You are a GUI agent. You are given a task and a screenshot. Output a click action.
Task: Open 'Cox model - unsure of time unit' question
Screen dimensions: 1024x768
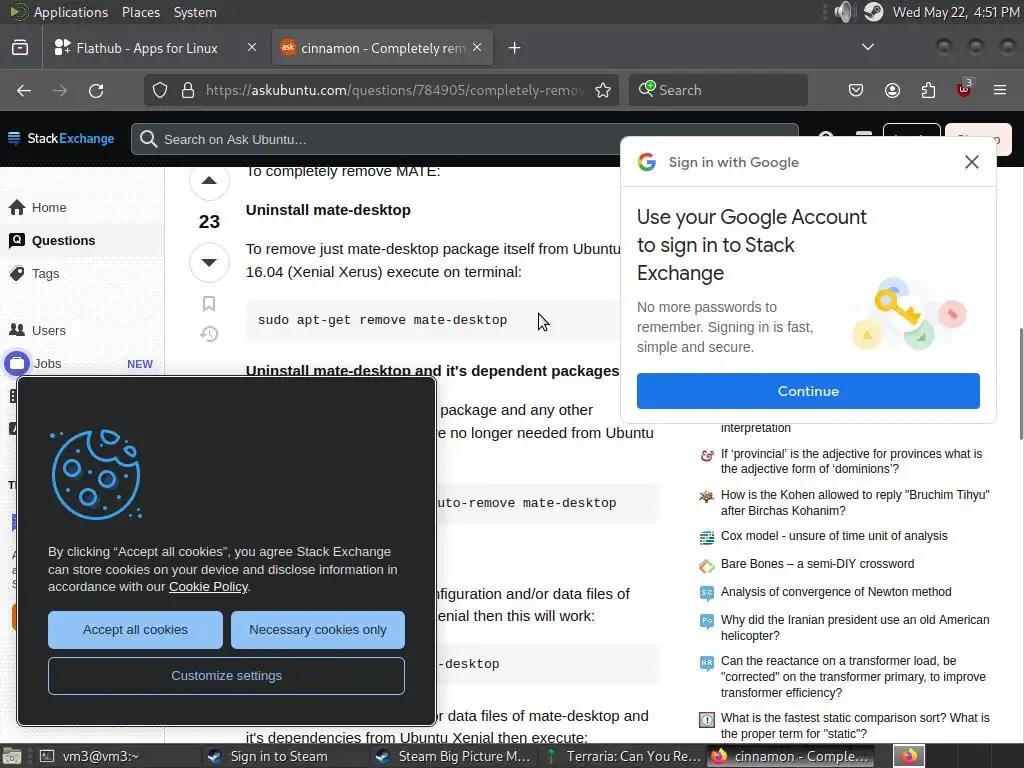(834, 536)
